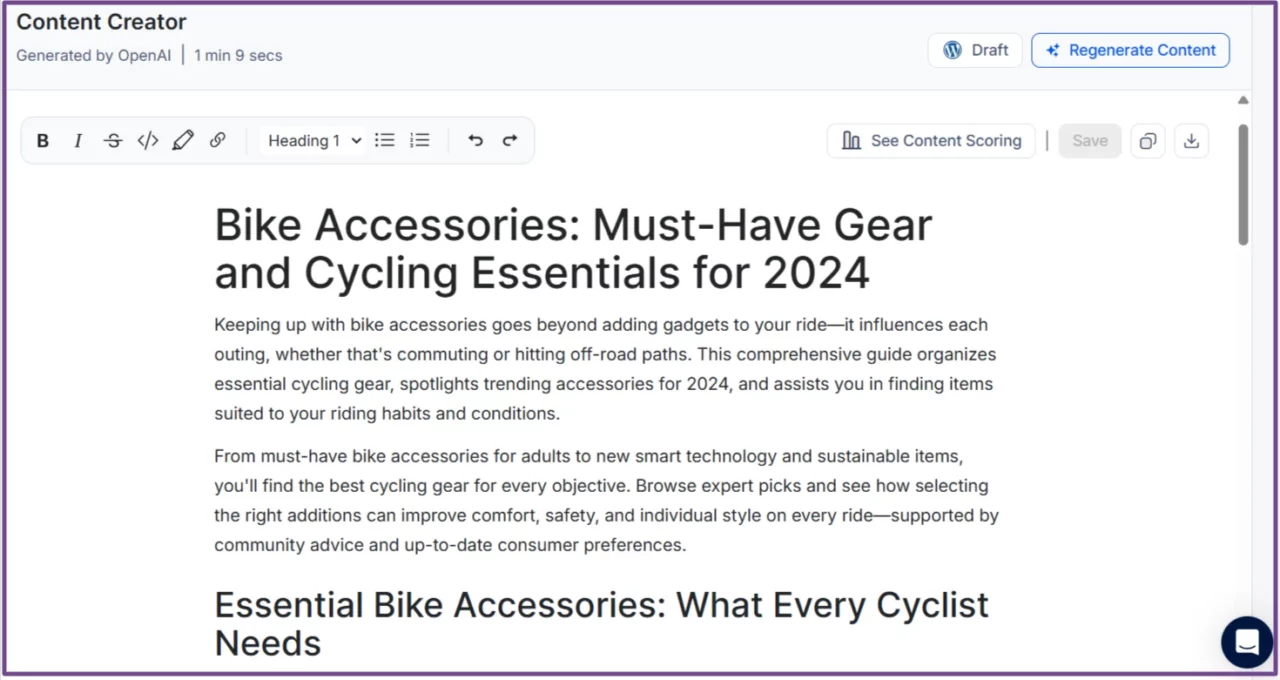The height and width of the screenshot is (680, 1280).
Task: Click the Regenerate Content button
Action: pyautogui.click(x=1130, y=49)
